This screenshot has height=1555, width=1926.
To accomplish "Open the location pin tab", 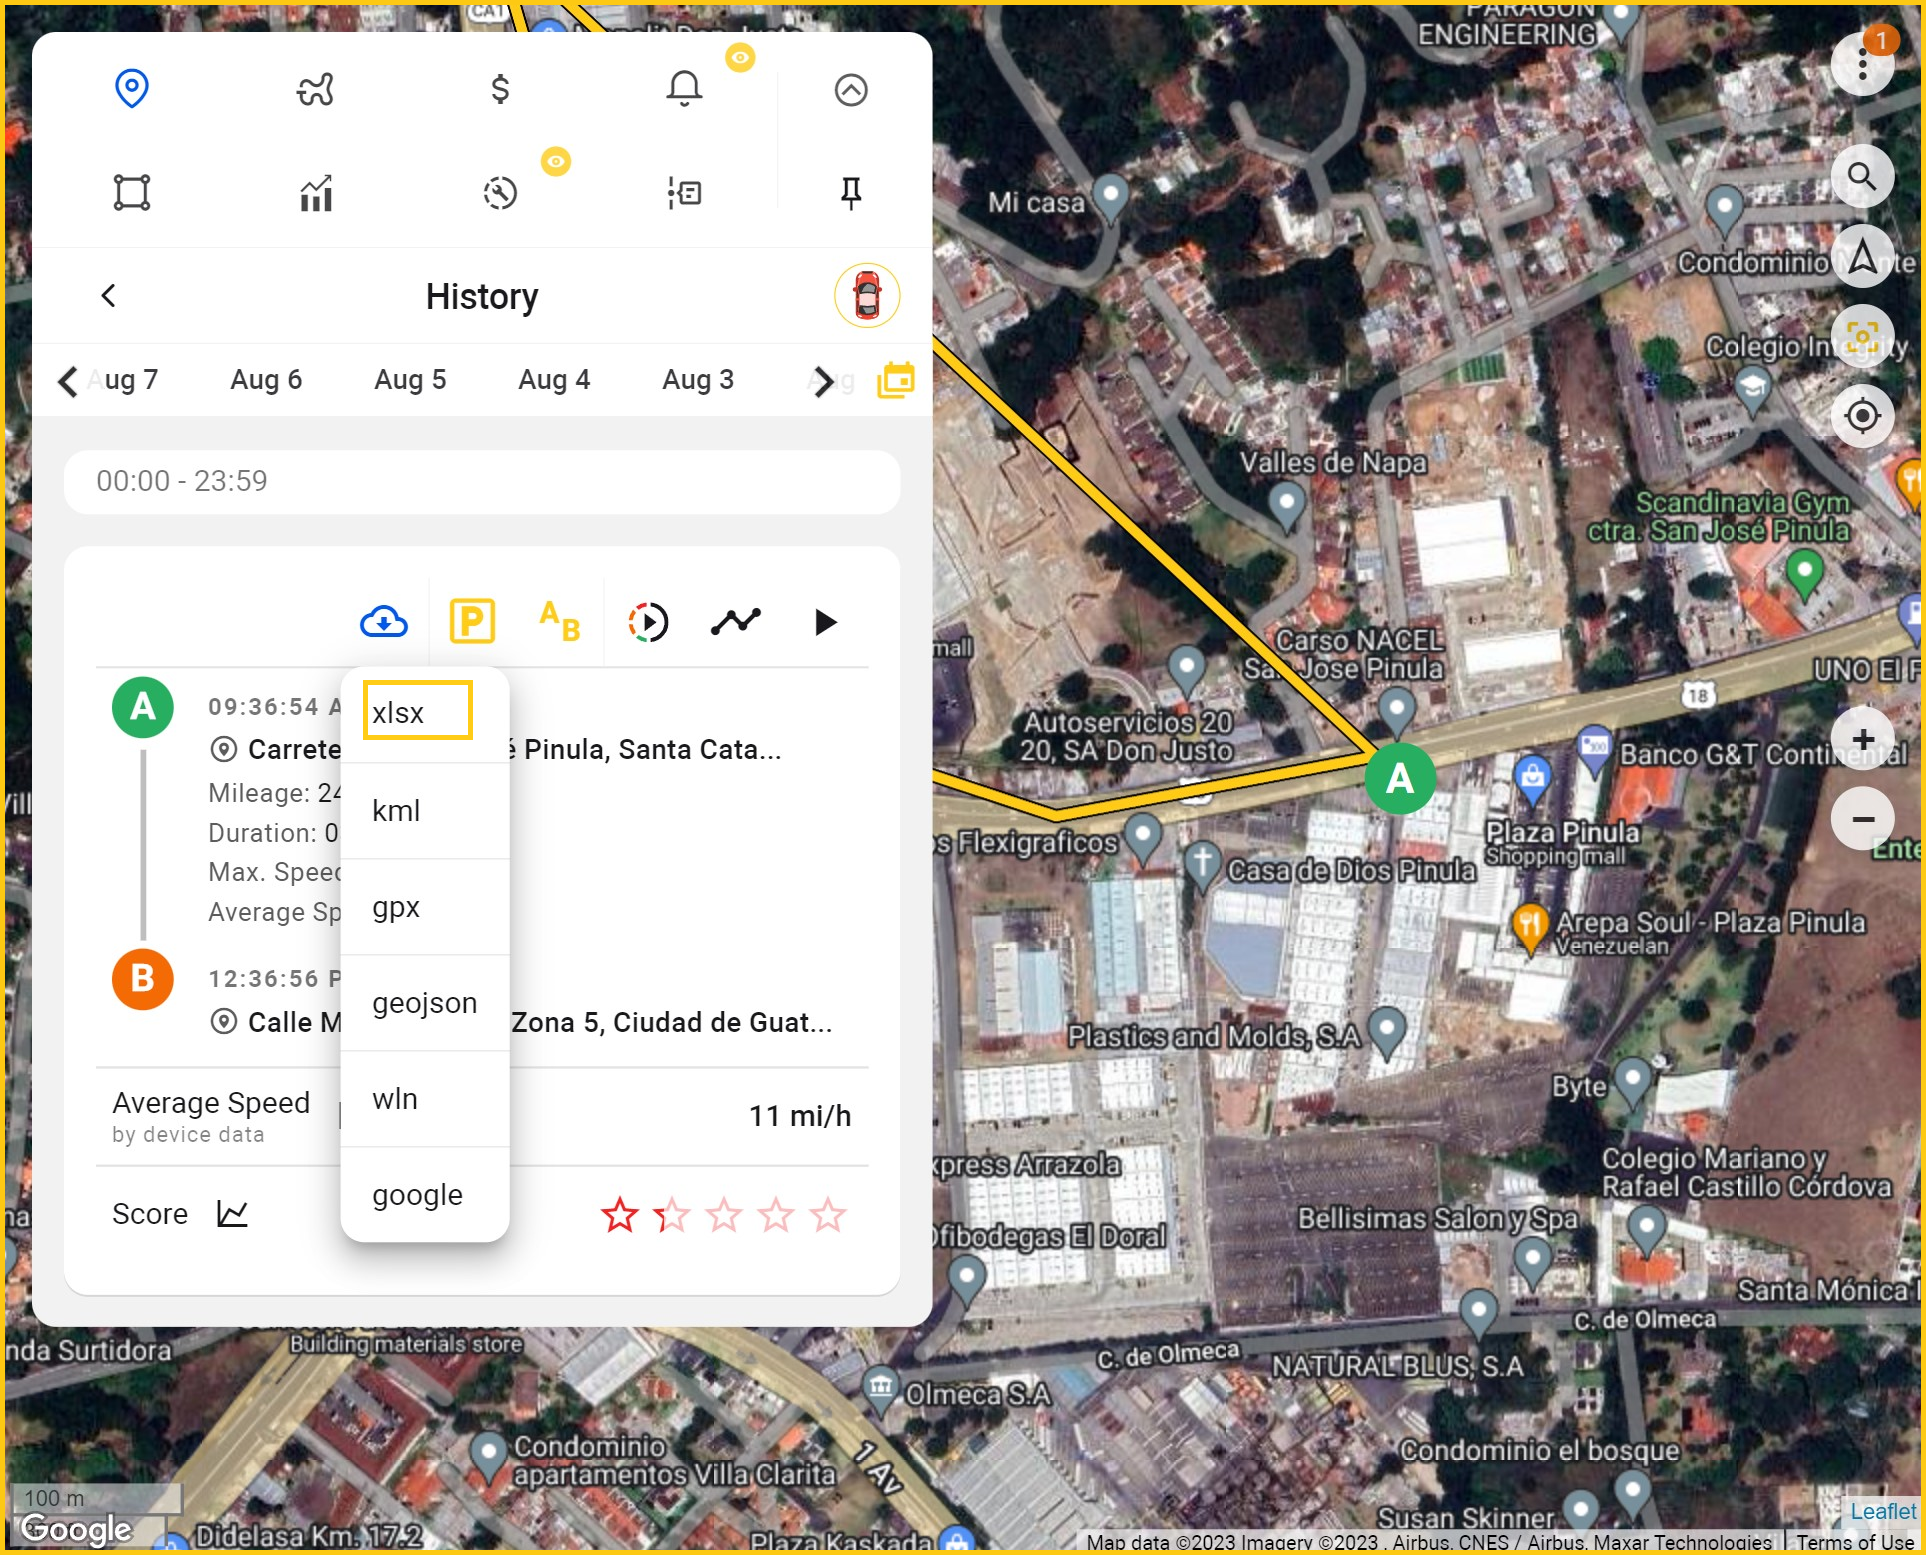I will [x=132, y=89].
